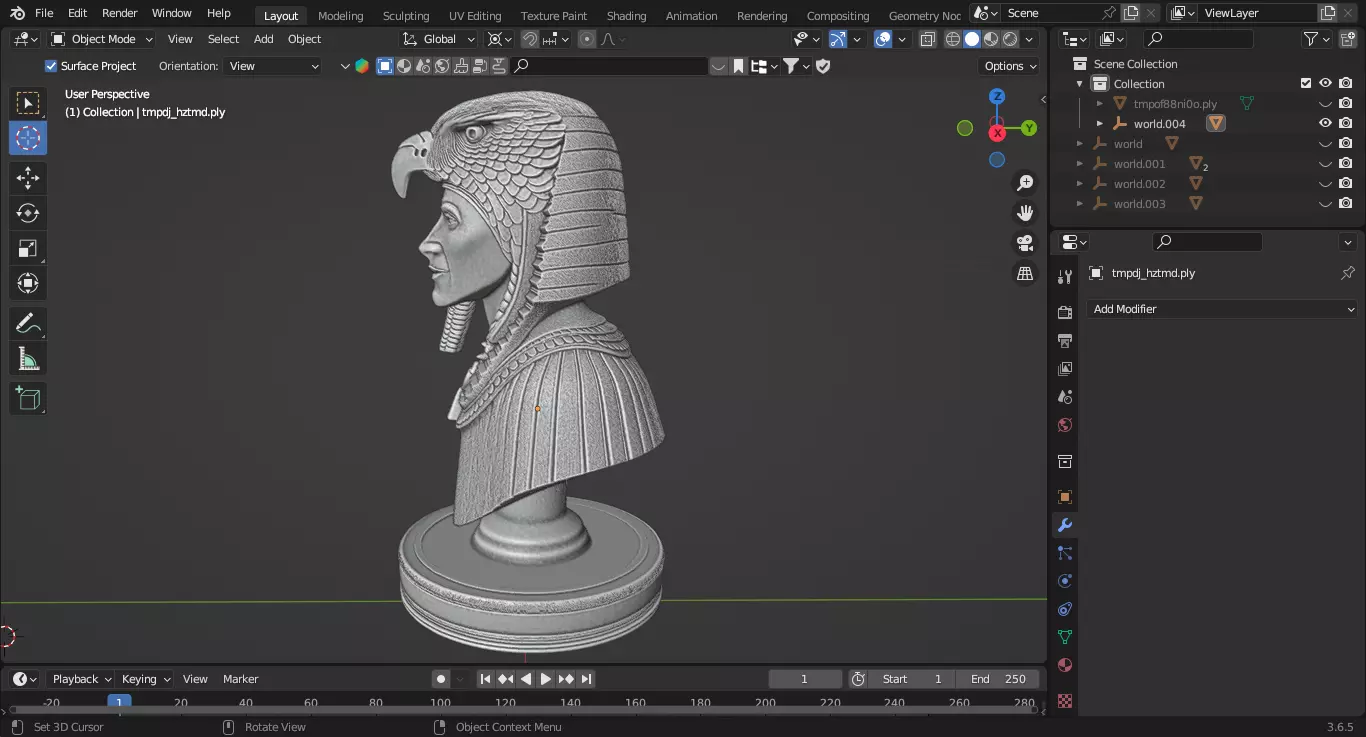Viewport: 1366px width, 737px height.
Task: Open the timeline Marker menu
Action: point(240,679)
